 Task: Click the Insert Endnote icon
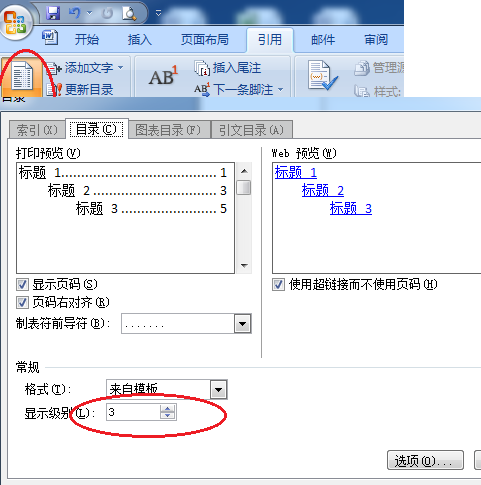coord(202,68)
